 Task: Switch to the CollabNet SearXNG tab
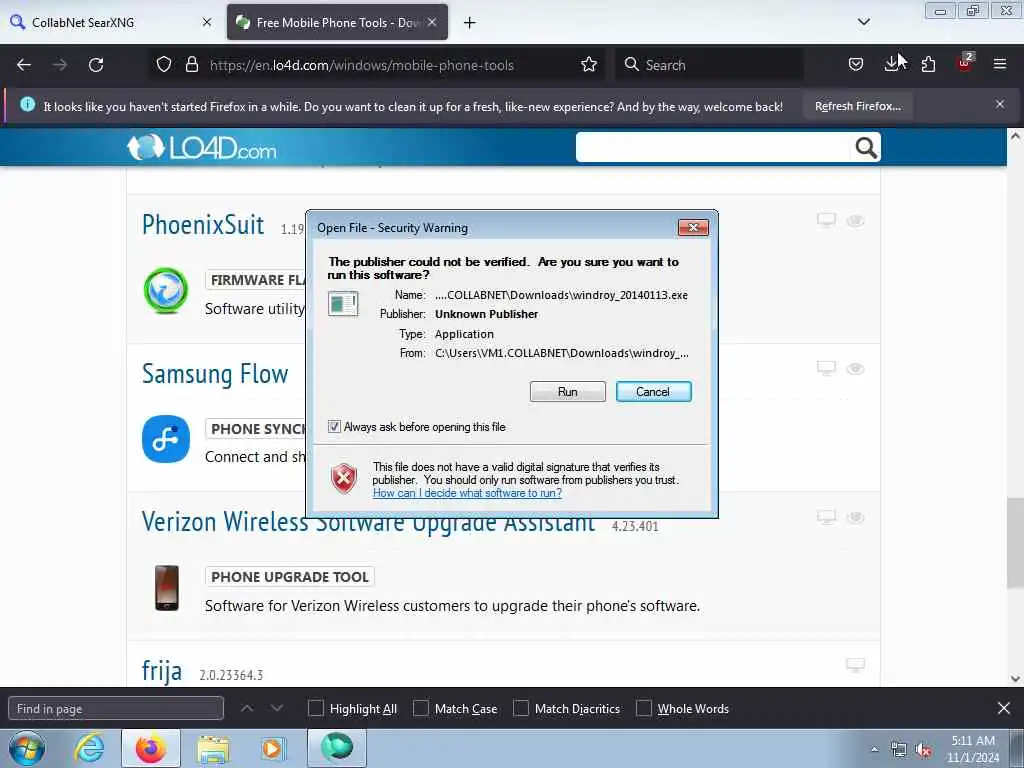click(x=111, y=22)
